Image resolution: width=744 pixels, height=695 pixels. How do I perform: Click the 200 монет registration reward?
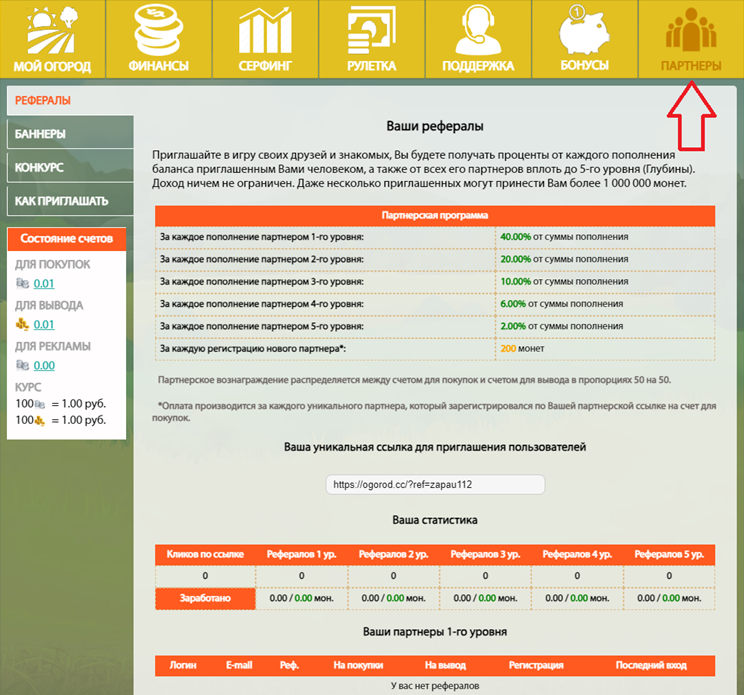522,348
